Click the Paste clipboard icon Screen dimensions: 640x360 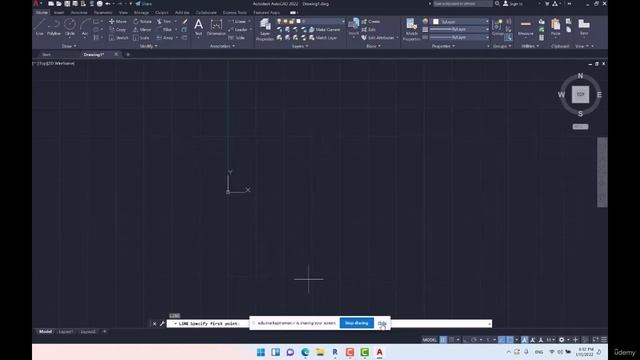click(x=555, y=27)
